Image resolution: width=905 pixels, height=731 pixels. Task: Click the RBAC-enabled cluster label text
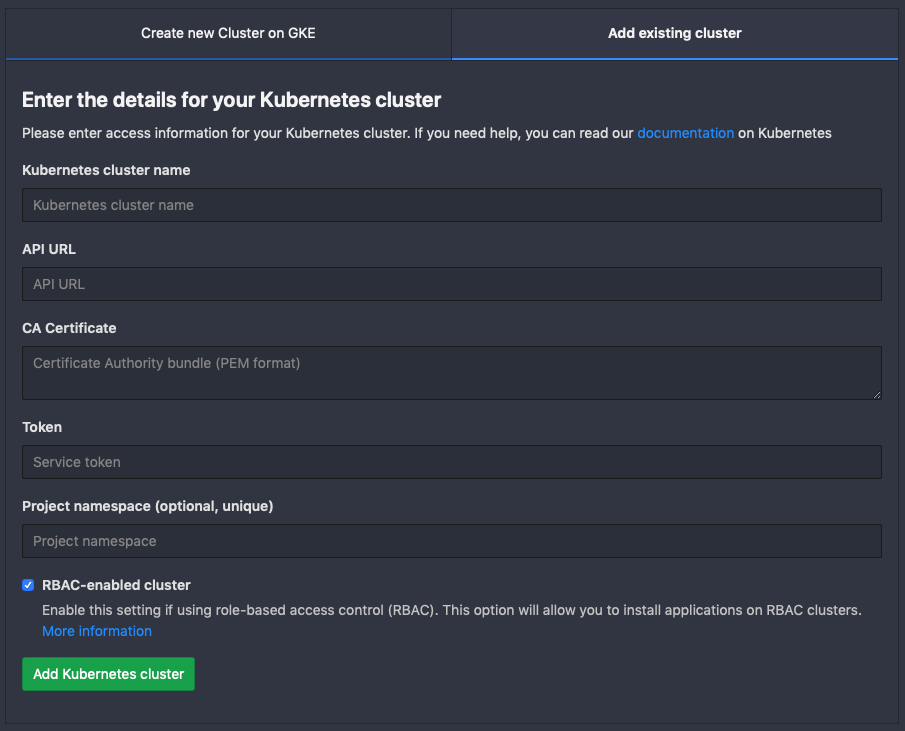[116, 585]
